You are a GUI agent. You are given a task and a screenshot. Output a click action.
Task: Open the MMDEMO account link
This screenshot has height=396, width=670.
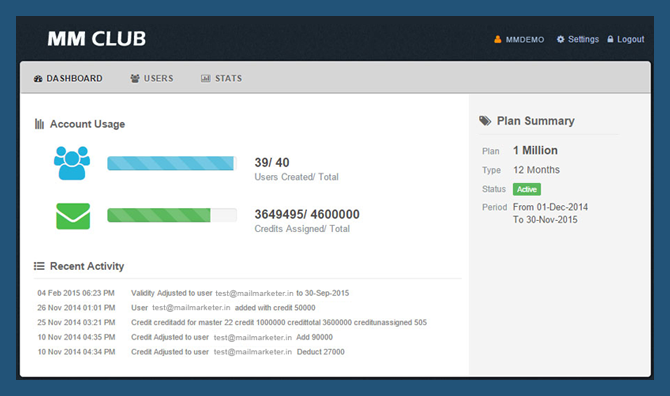525,40
